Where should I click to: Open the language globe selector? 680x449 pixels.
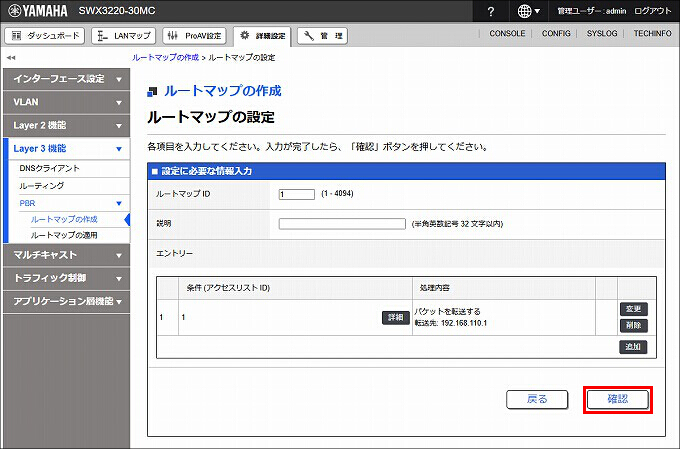click(529, 11)
